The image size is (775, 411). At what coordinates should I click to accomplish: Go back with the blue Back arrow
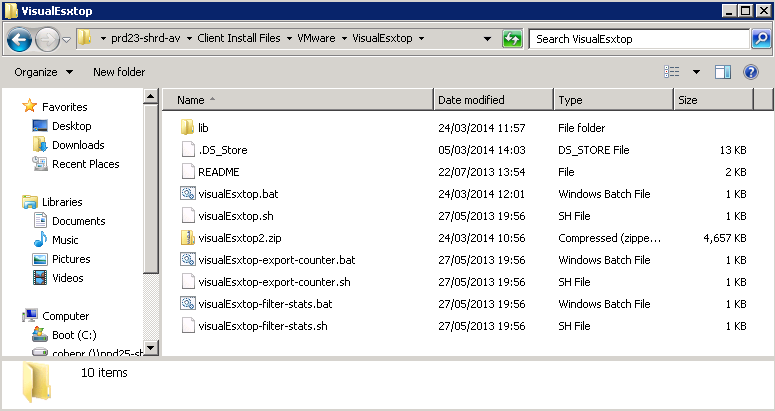pyautogui.click(x=19, y=40)
